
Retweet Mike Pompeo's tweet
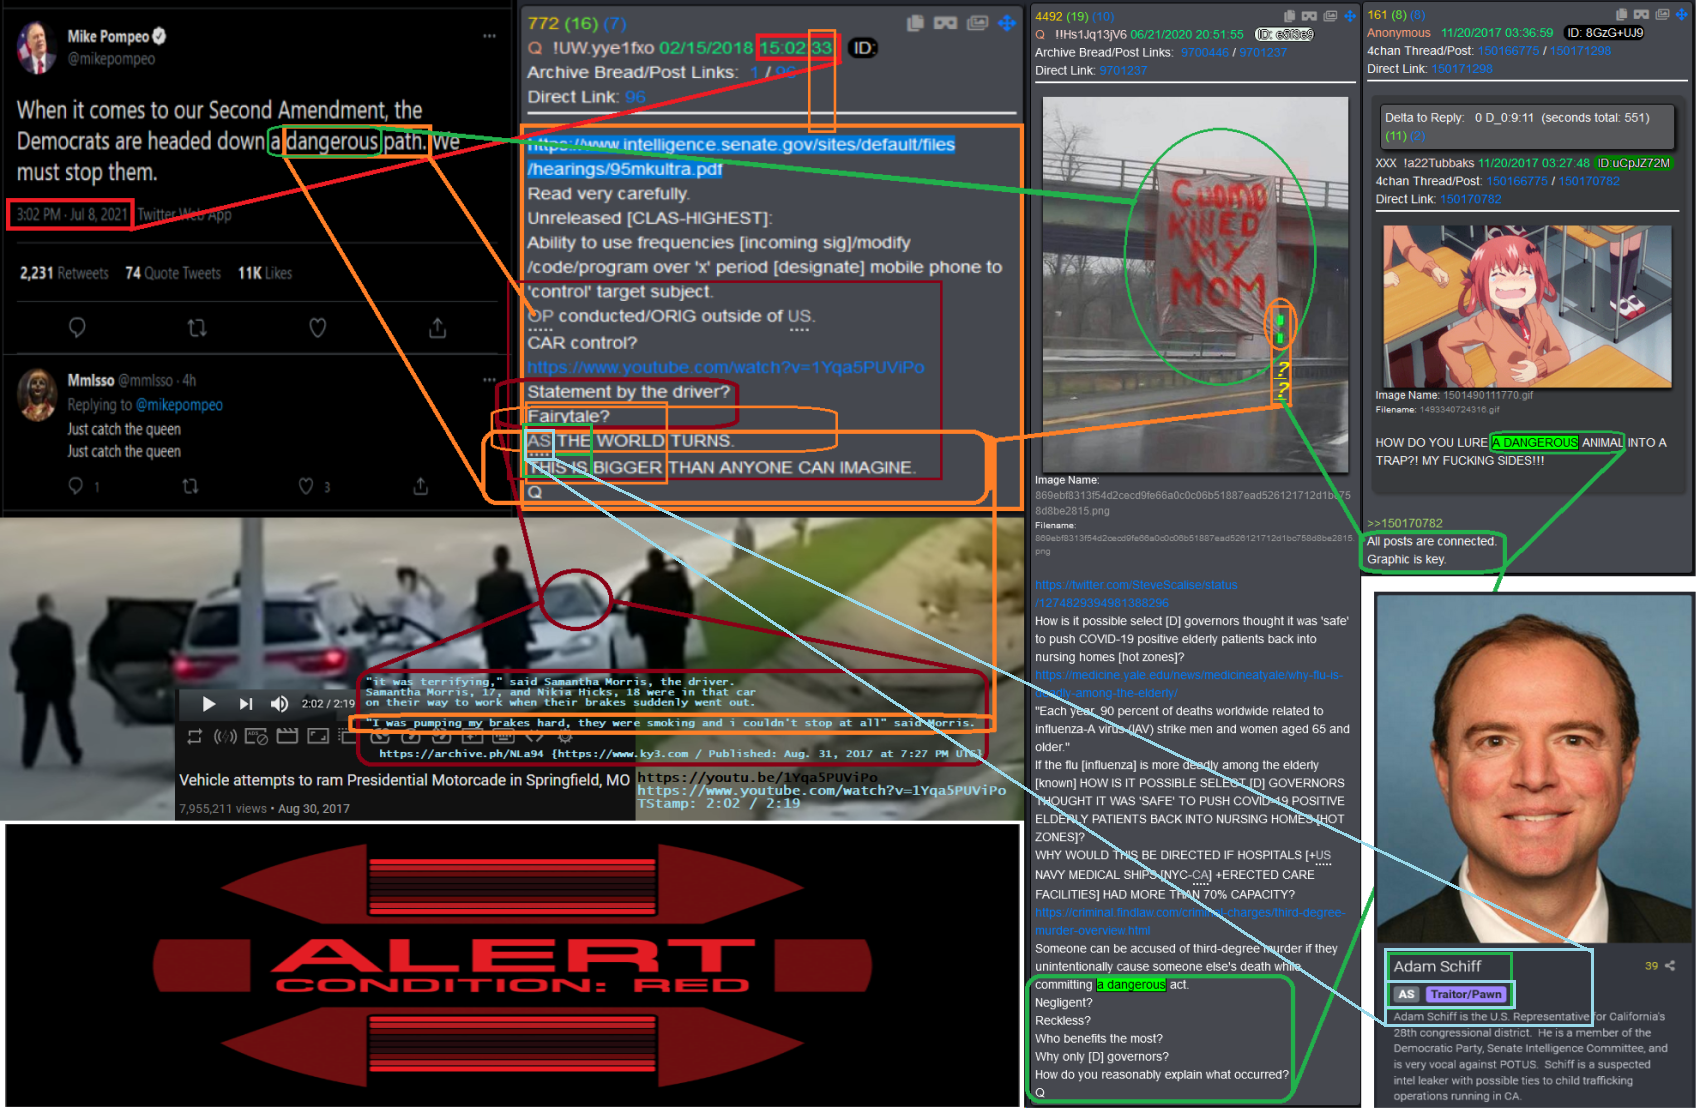[x=197, y=328]
